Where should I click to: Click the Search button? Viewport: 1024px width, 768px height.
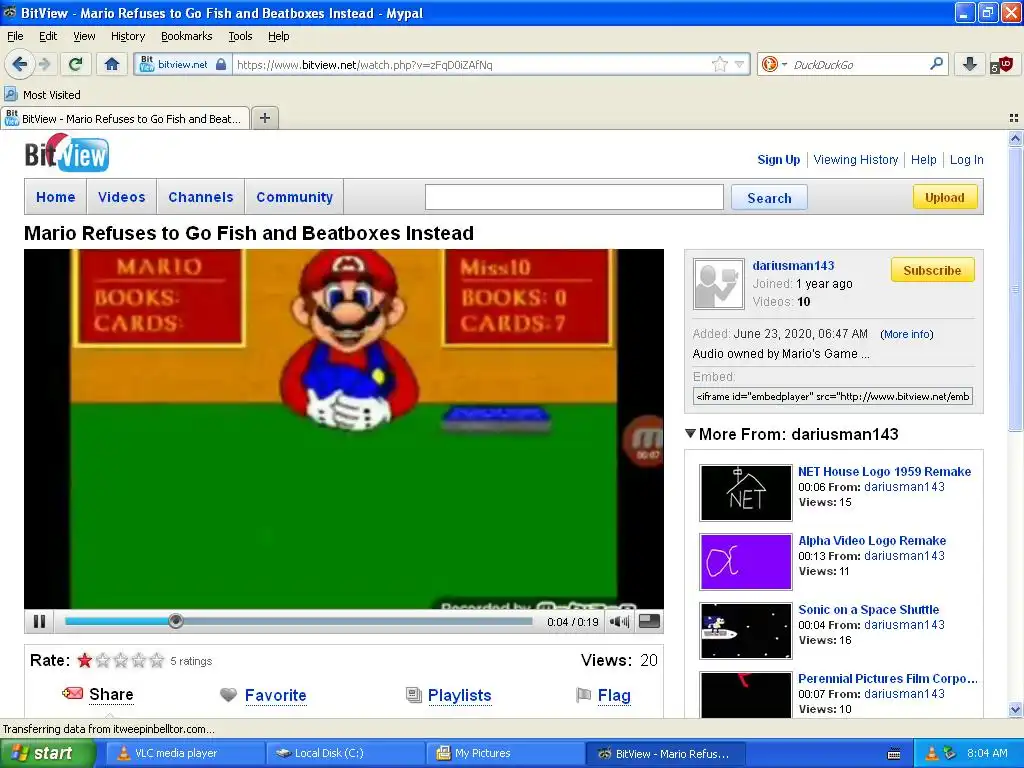tap(769, 198)
